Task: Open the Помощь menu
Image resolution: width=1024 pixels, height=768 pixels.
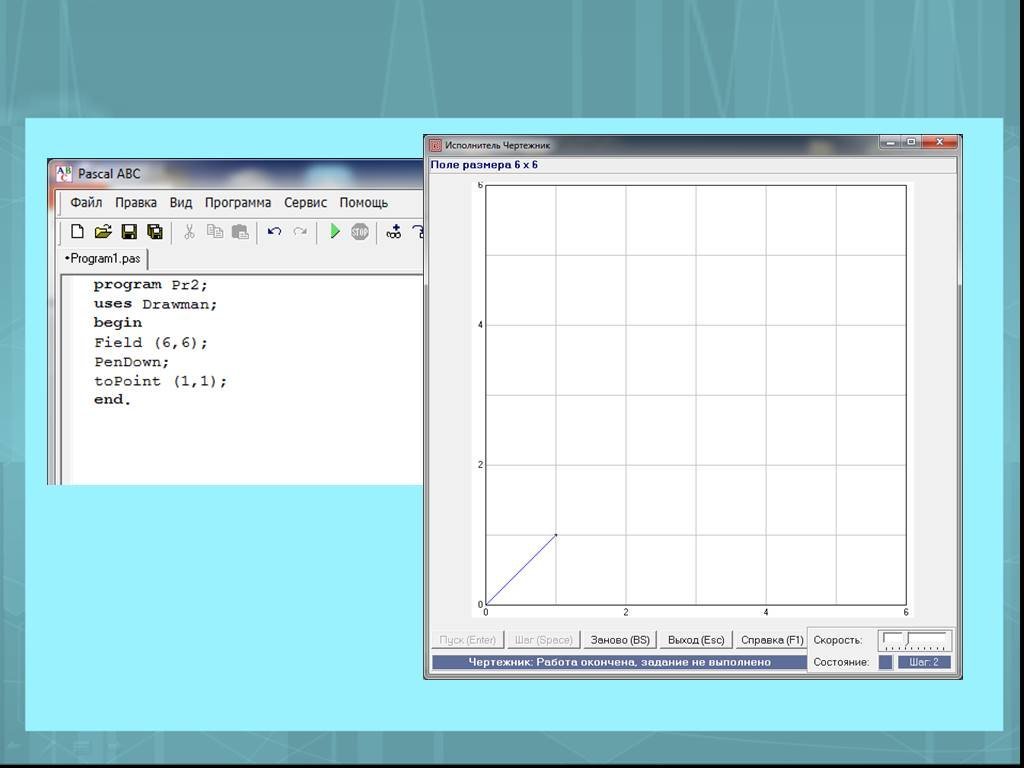Action: point(363,202)
